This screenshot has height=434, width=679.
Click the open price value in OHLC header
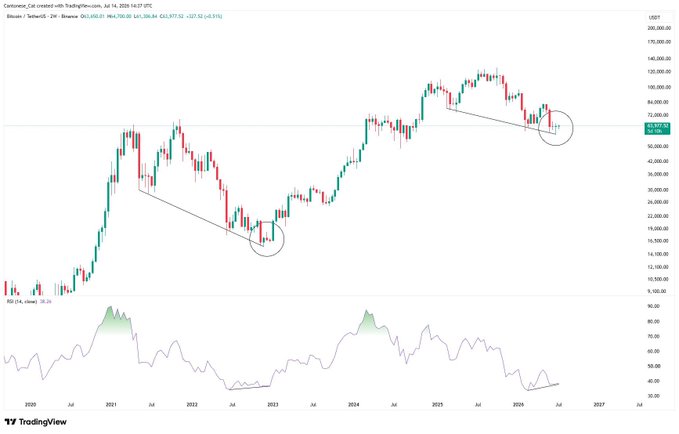pyautogui.click(x=92, y=16)
